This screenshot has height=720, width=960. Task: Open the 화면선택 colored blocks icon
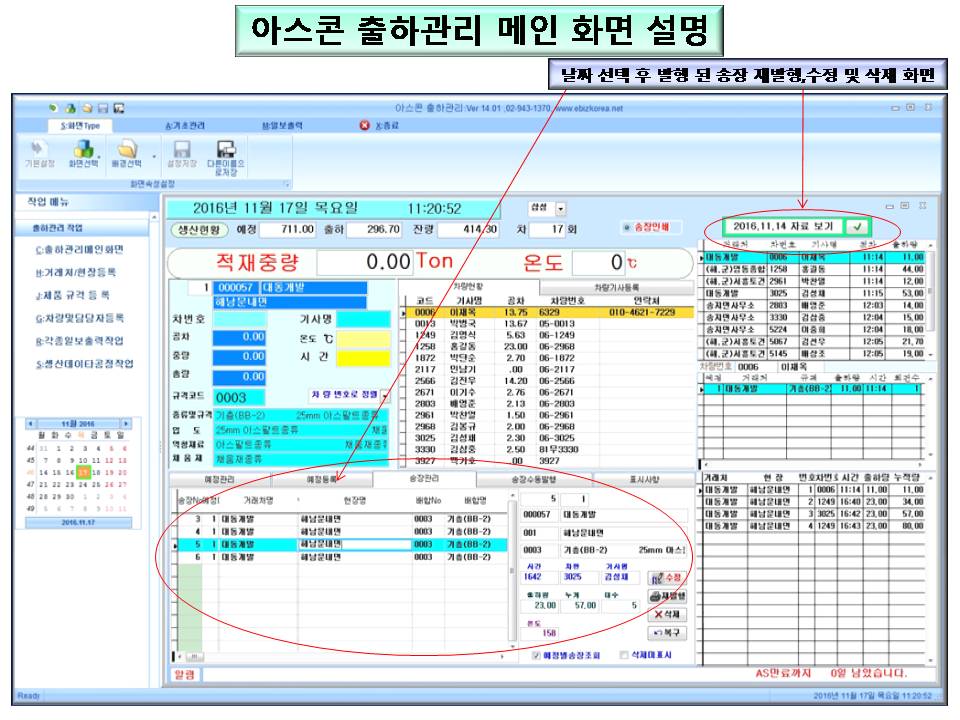[83, 149]
